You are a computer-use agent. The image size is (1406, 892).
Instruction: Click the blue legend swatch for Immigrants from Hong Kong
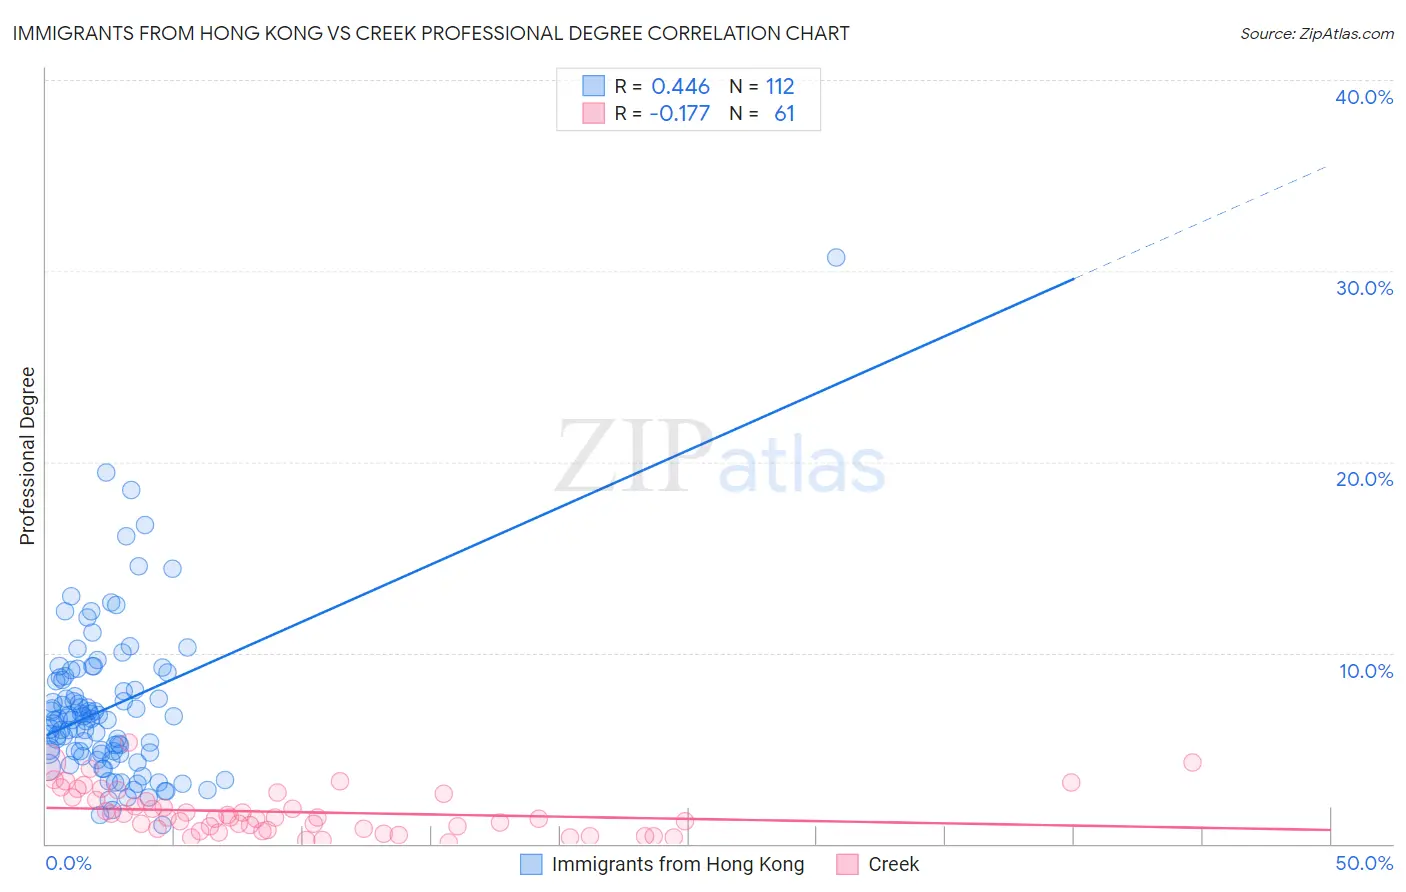pyautogui.click(x=531, y=864)
